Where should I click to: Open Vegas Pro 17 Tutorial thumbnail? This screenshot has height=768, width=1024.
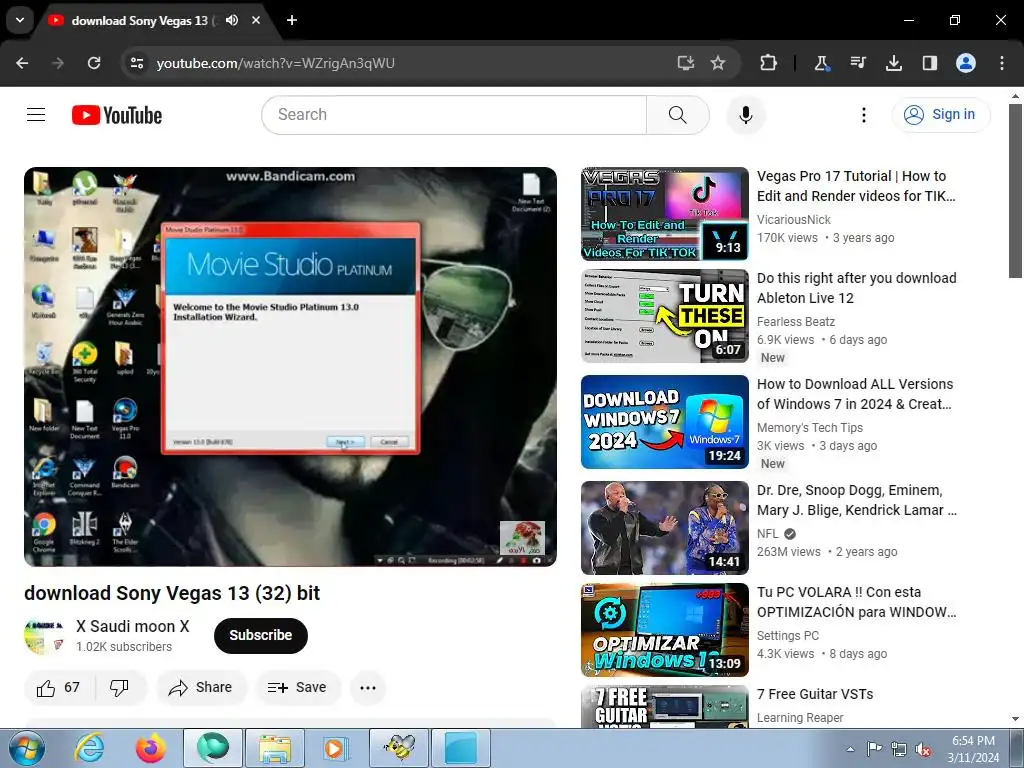665,214
